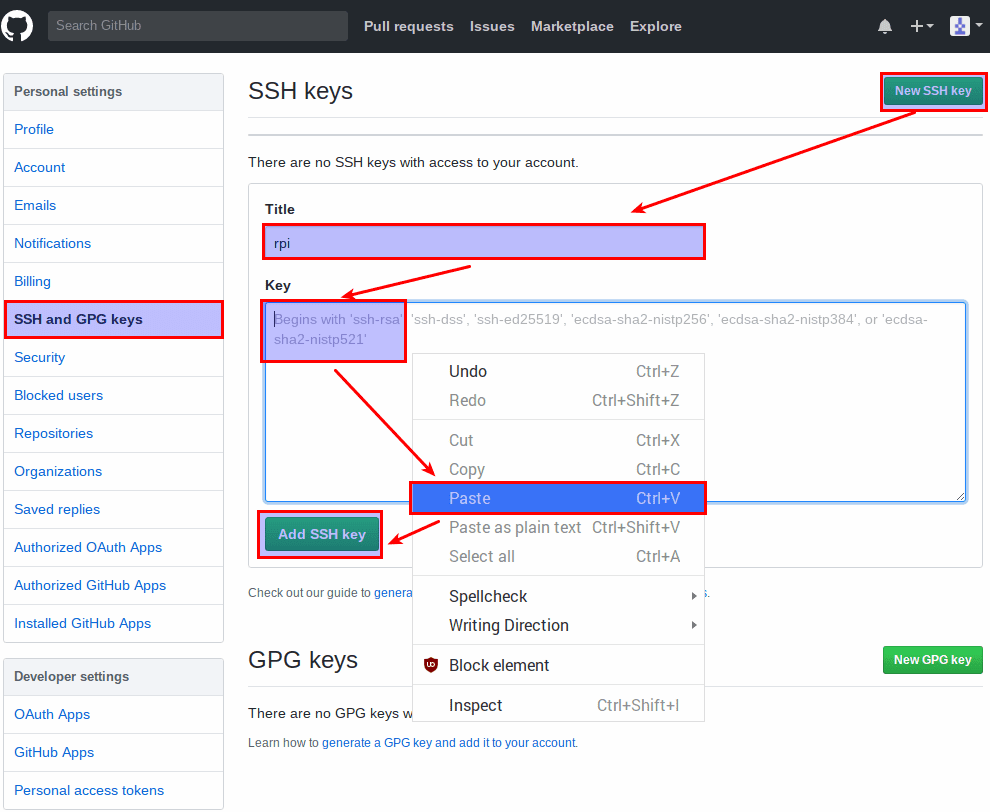Expand the Writing Direction submenu
990x812 pixels.
click(x=558, y=625)
